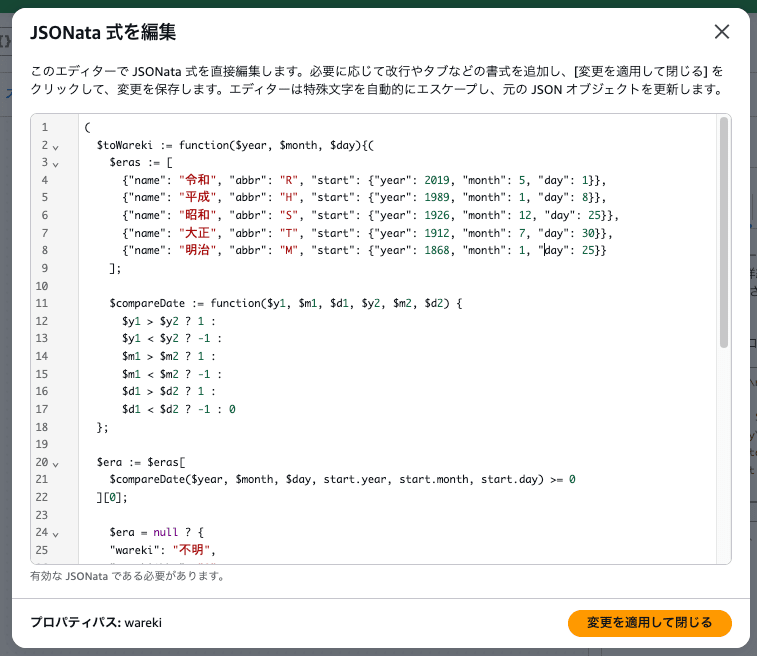Click the "$y1 < $y2 ? -1 :" line
This screenshot has width=757, height=656.
(x=171, y=338)
